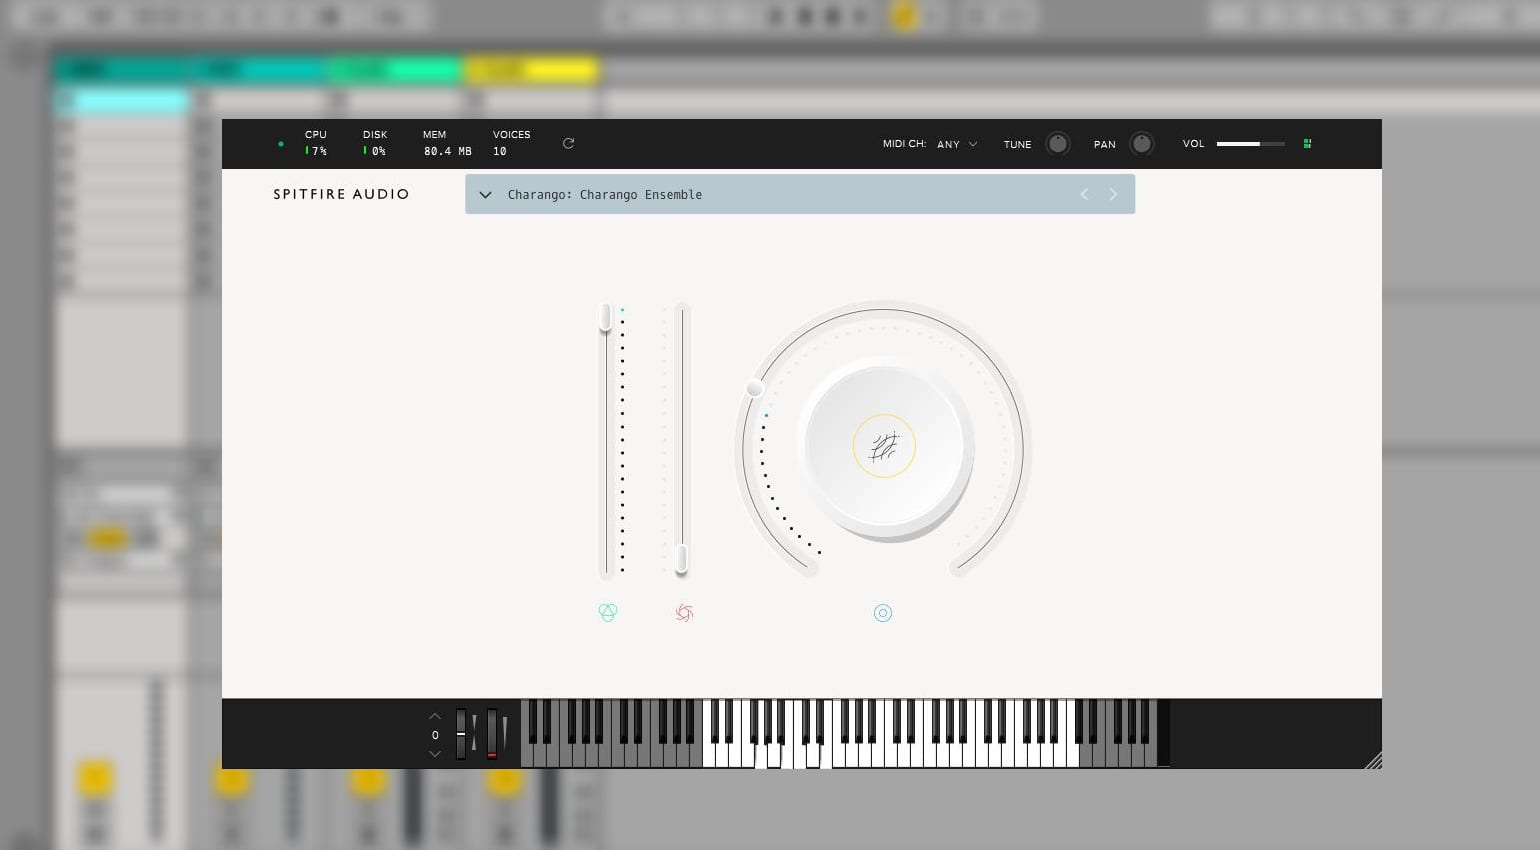Viewport: 1540px width, 850px height.
Task: Click the PAN knob
Action: (x=1141, y=144)
